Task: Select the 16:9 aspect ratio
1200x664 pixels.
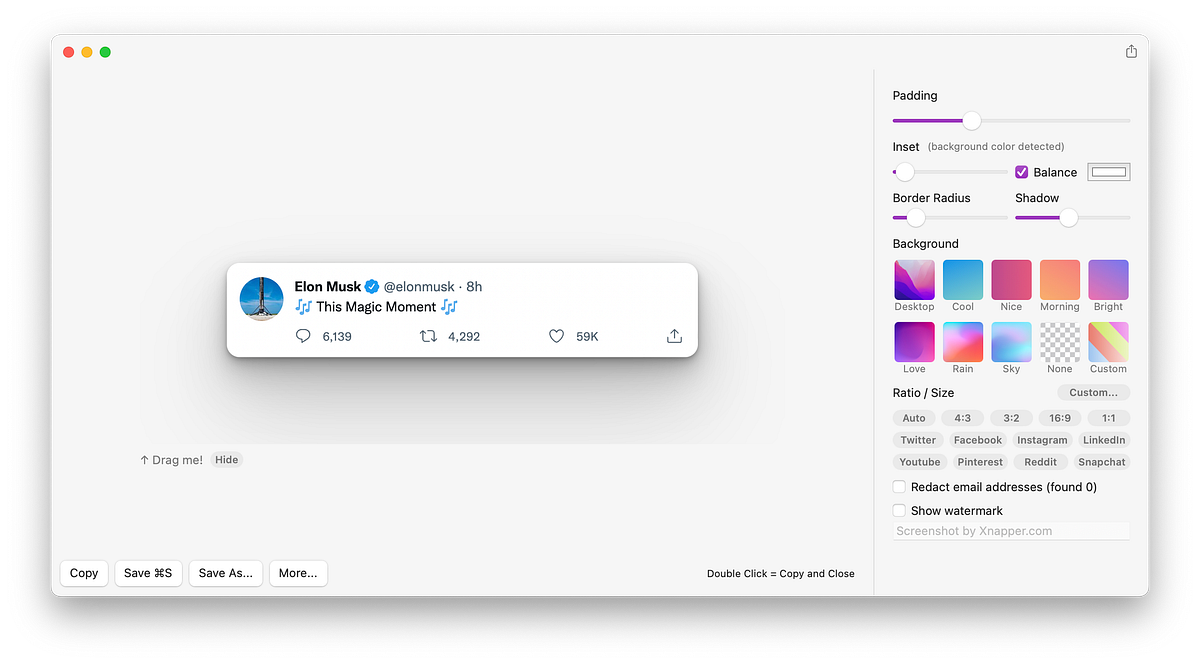Action: click(1059, 417)
